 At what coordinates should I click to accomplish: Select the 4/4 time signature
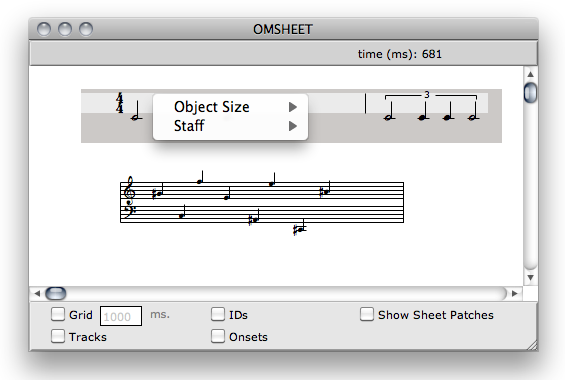[x=120, y=103]
